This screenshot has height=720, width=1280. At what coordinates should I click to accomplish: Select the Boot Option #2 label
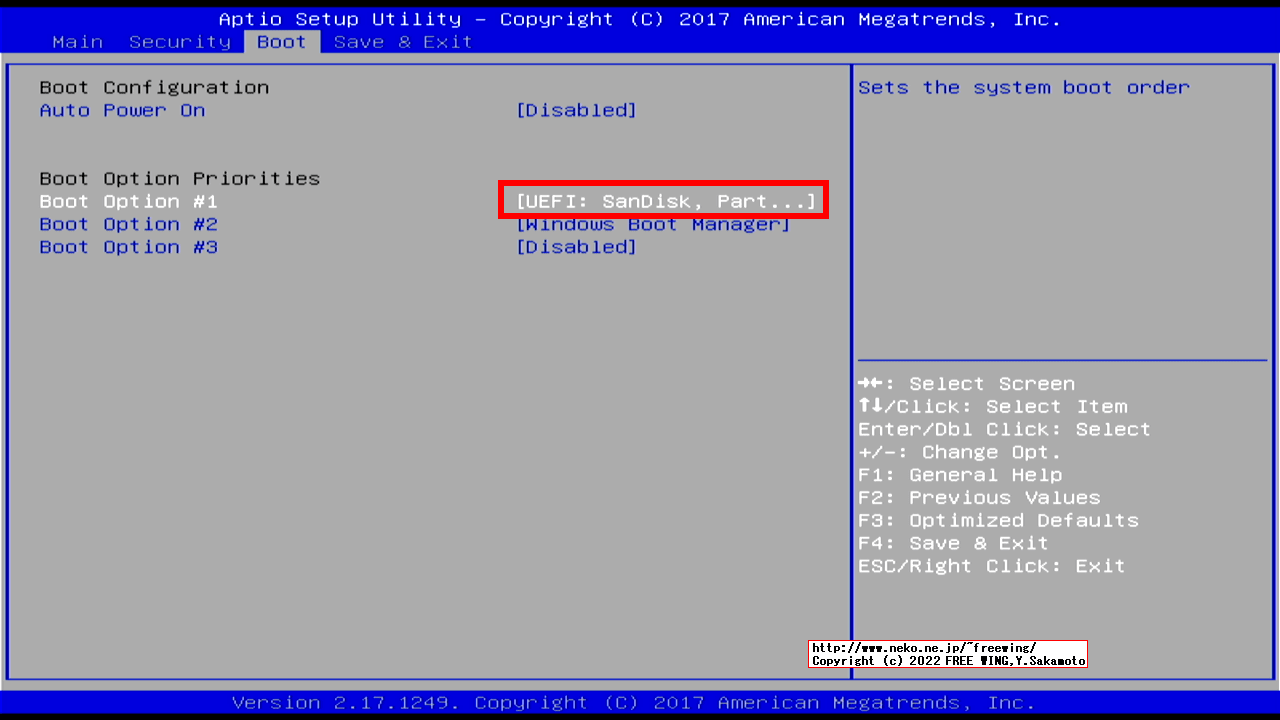point(128,225)
